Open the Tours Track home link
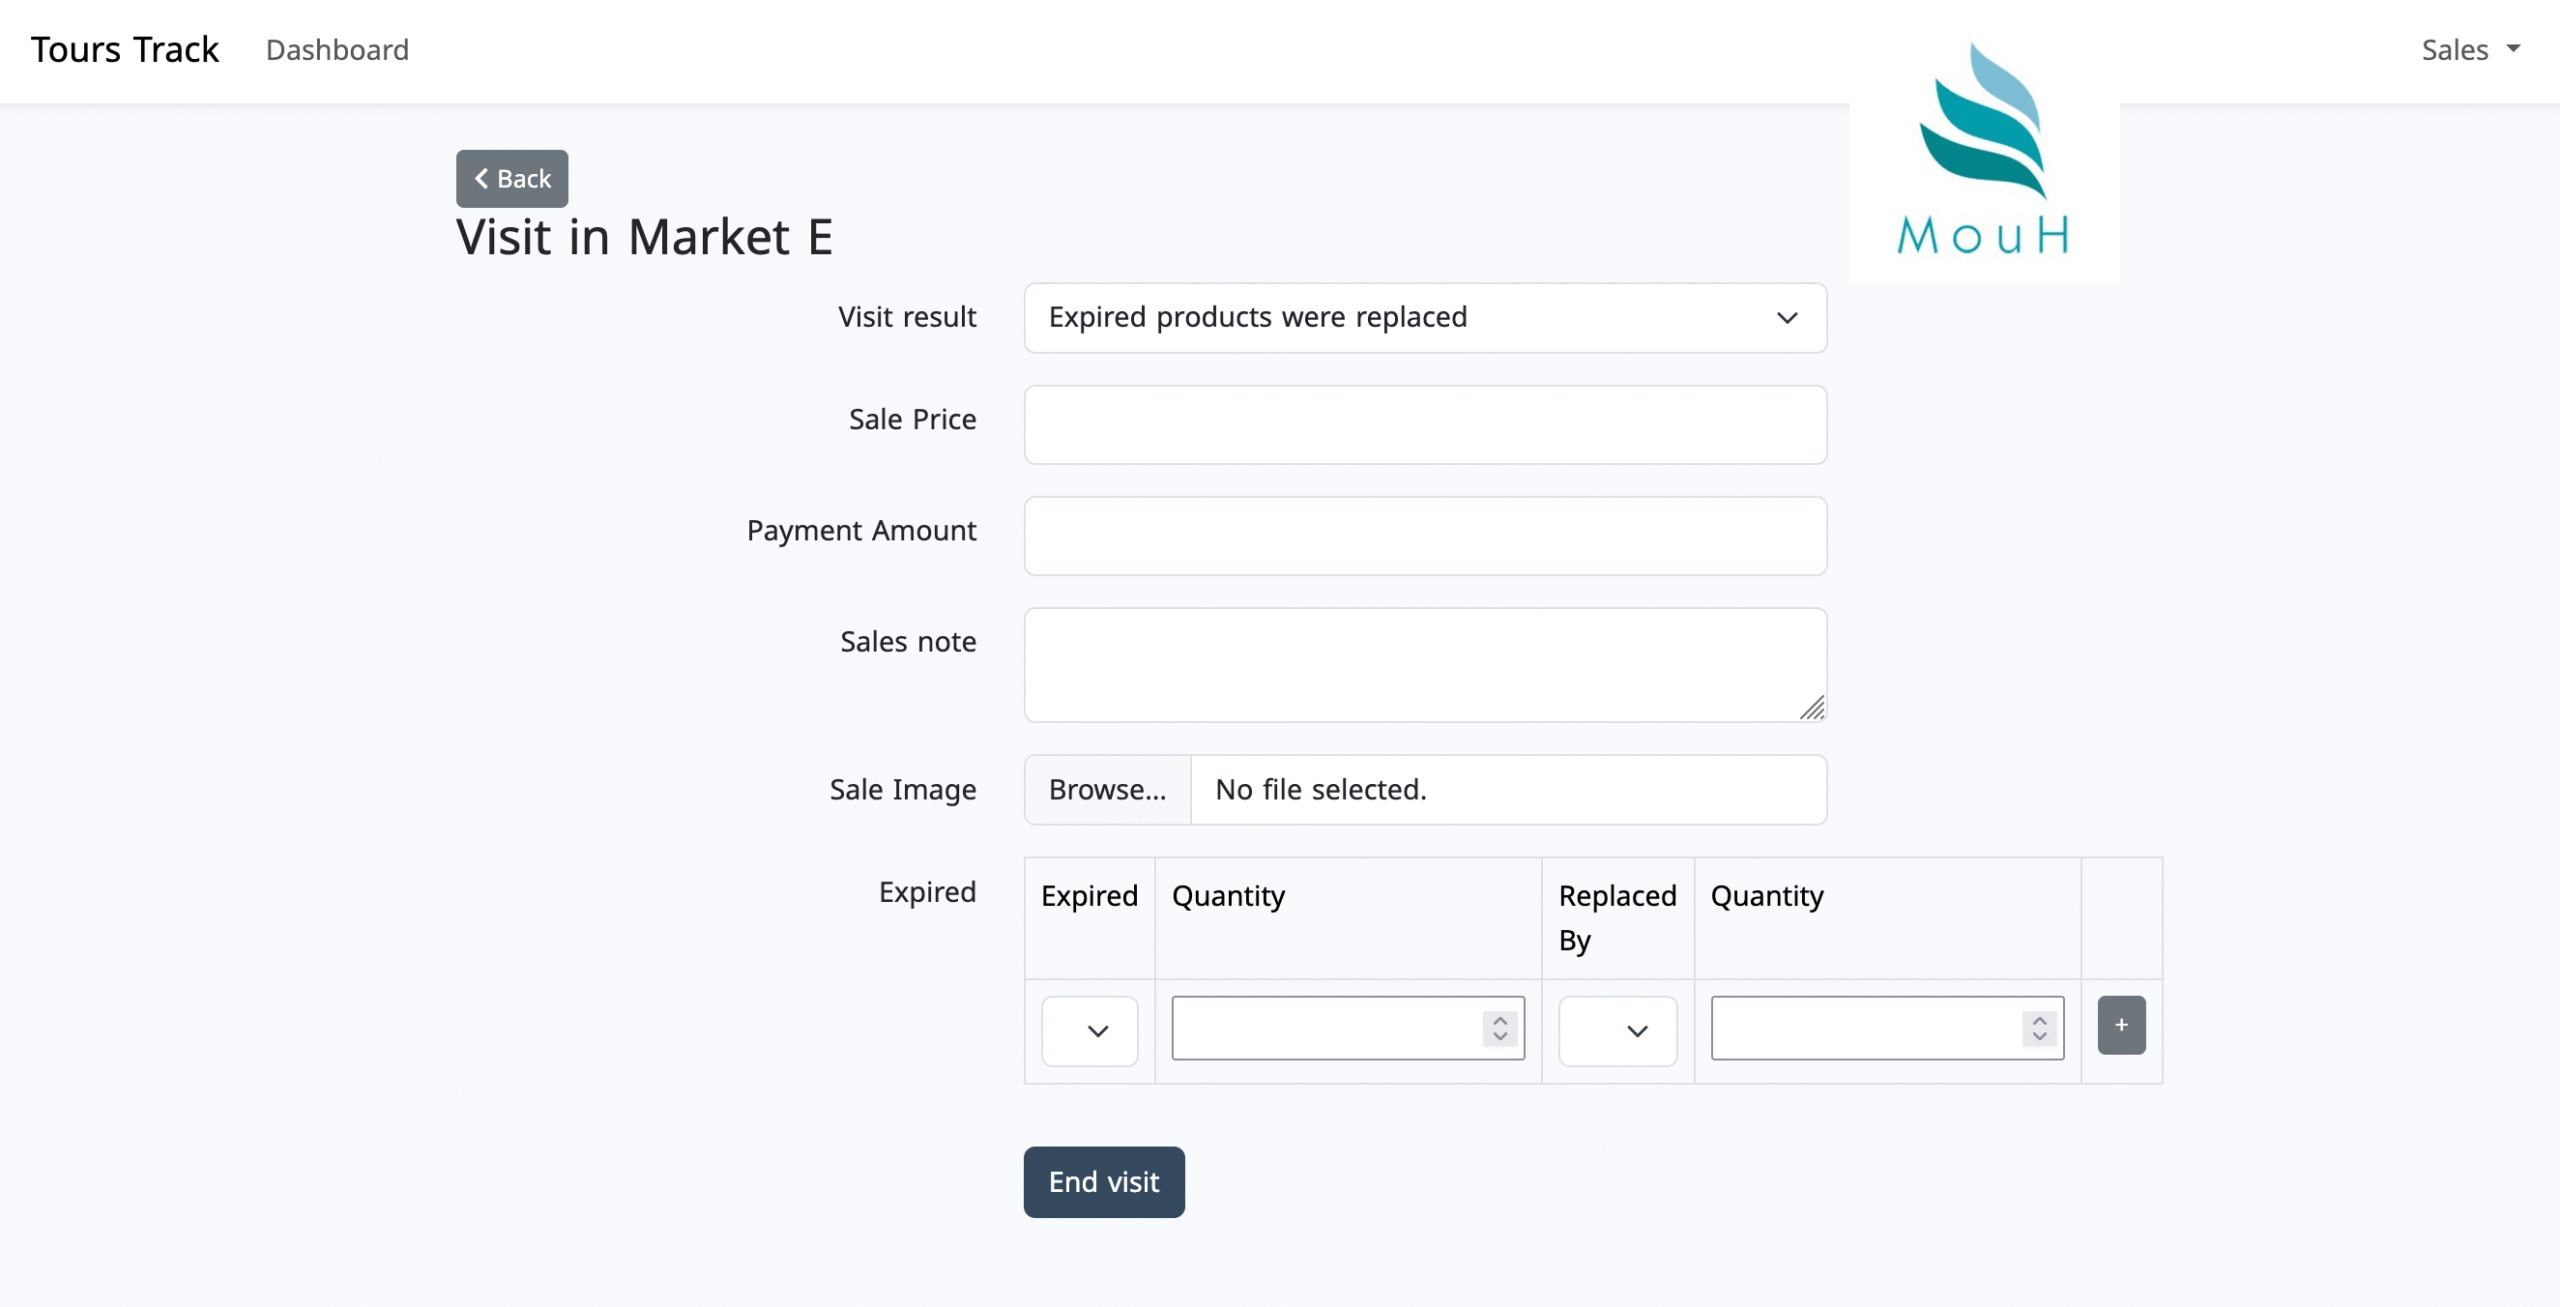 pyautogui.click(x=125, y=50)
